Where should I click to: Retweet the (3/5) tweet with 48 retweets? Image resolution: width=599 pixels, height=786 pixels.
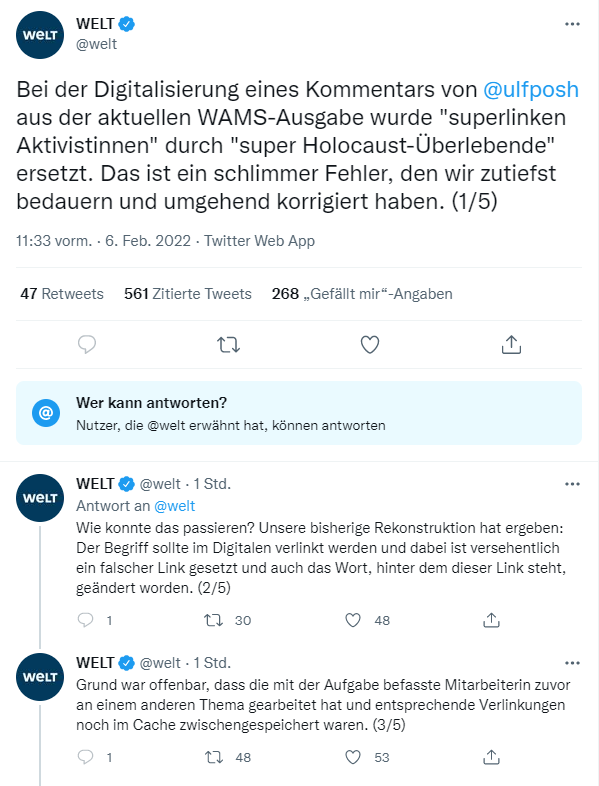tap(214, 757)
